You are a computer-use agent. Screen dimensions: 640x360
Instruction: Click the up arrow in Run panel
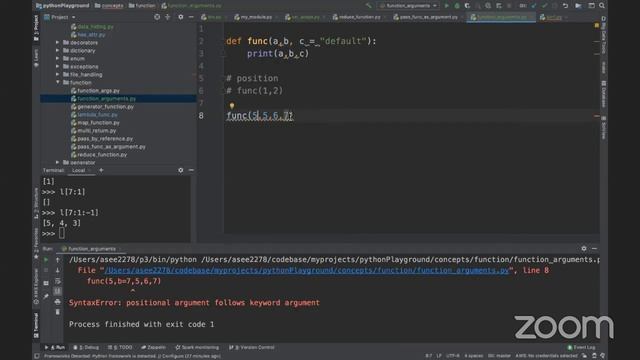click(58, 260)
